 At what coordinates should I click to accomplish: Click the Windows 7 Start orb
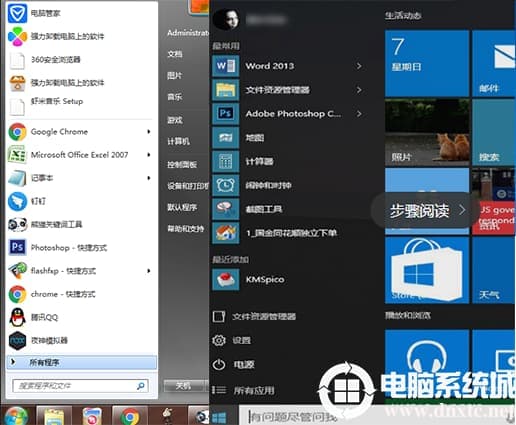(16, 416)
